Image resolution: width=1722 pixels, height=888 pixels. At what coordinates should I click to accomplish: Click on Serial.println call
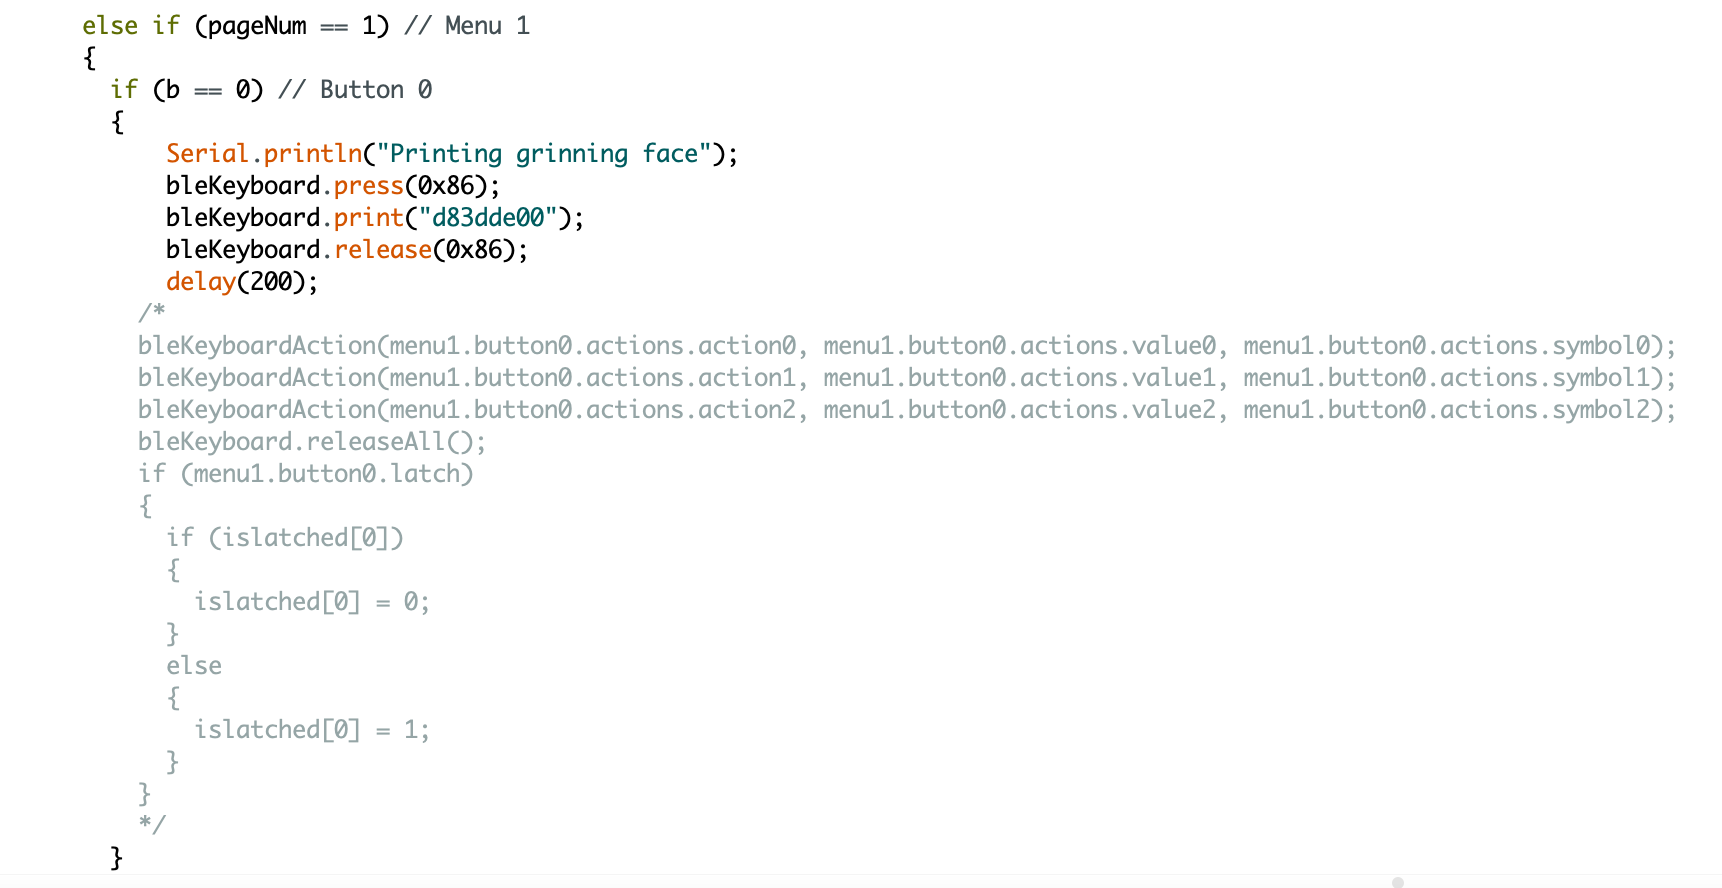pyautogui.click(x=264, y=154)
